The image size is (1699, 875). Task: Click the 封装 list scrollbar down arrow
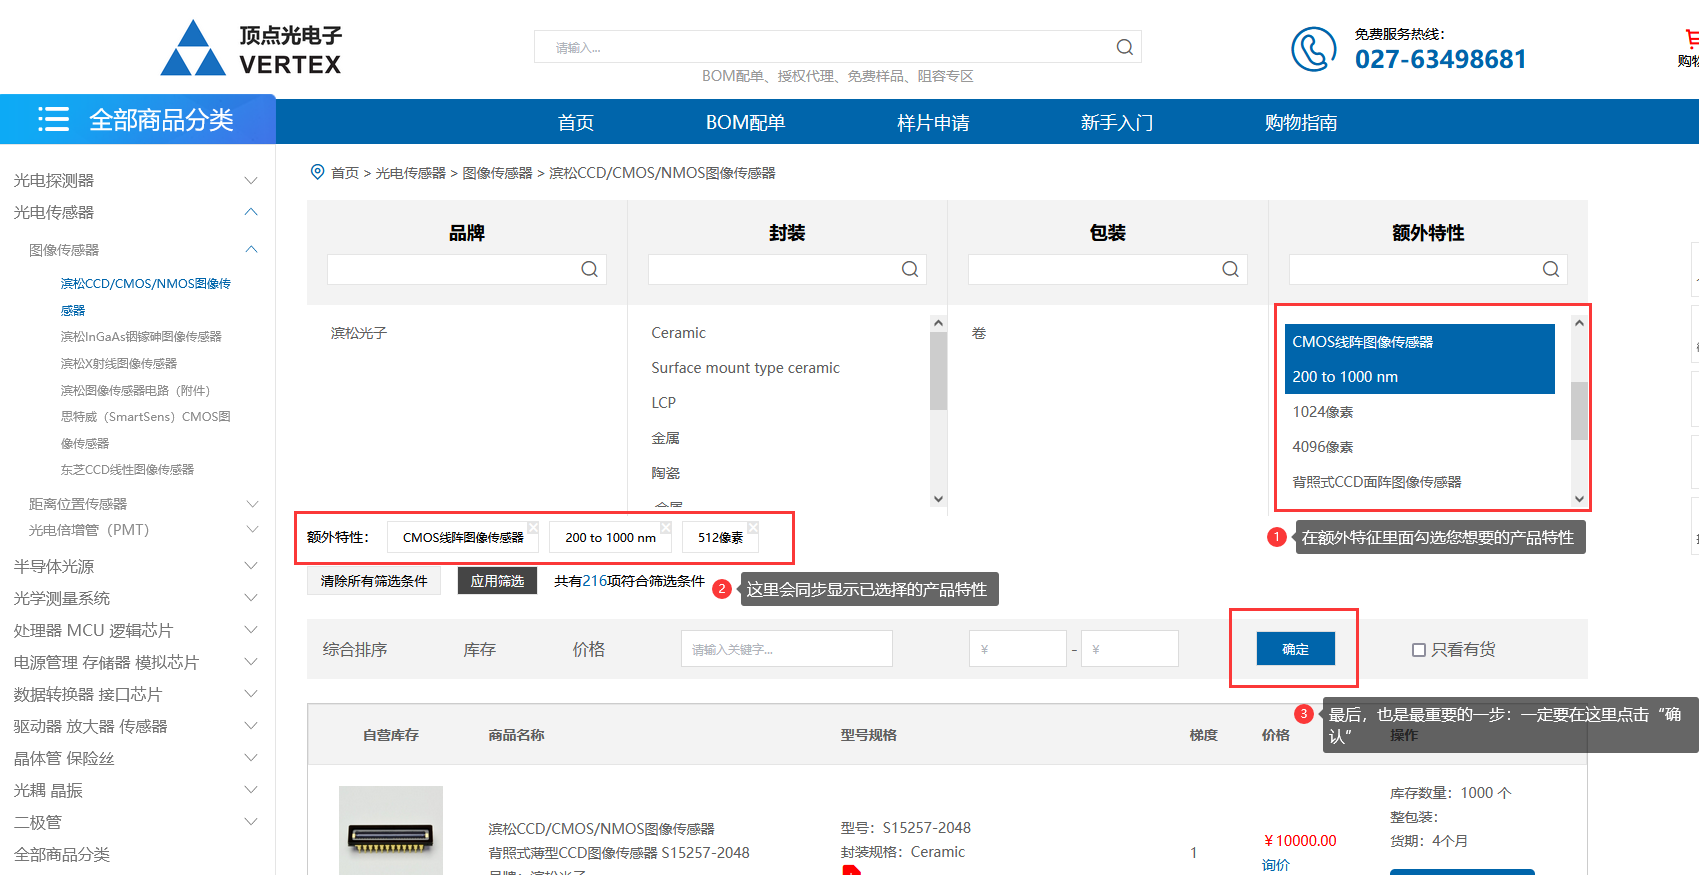tap(937, 499)
